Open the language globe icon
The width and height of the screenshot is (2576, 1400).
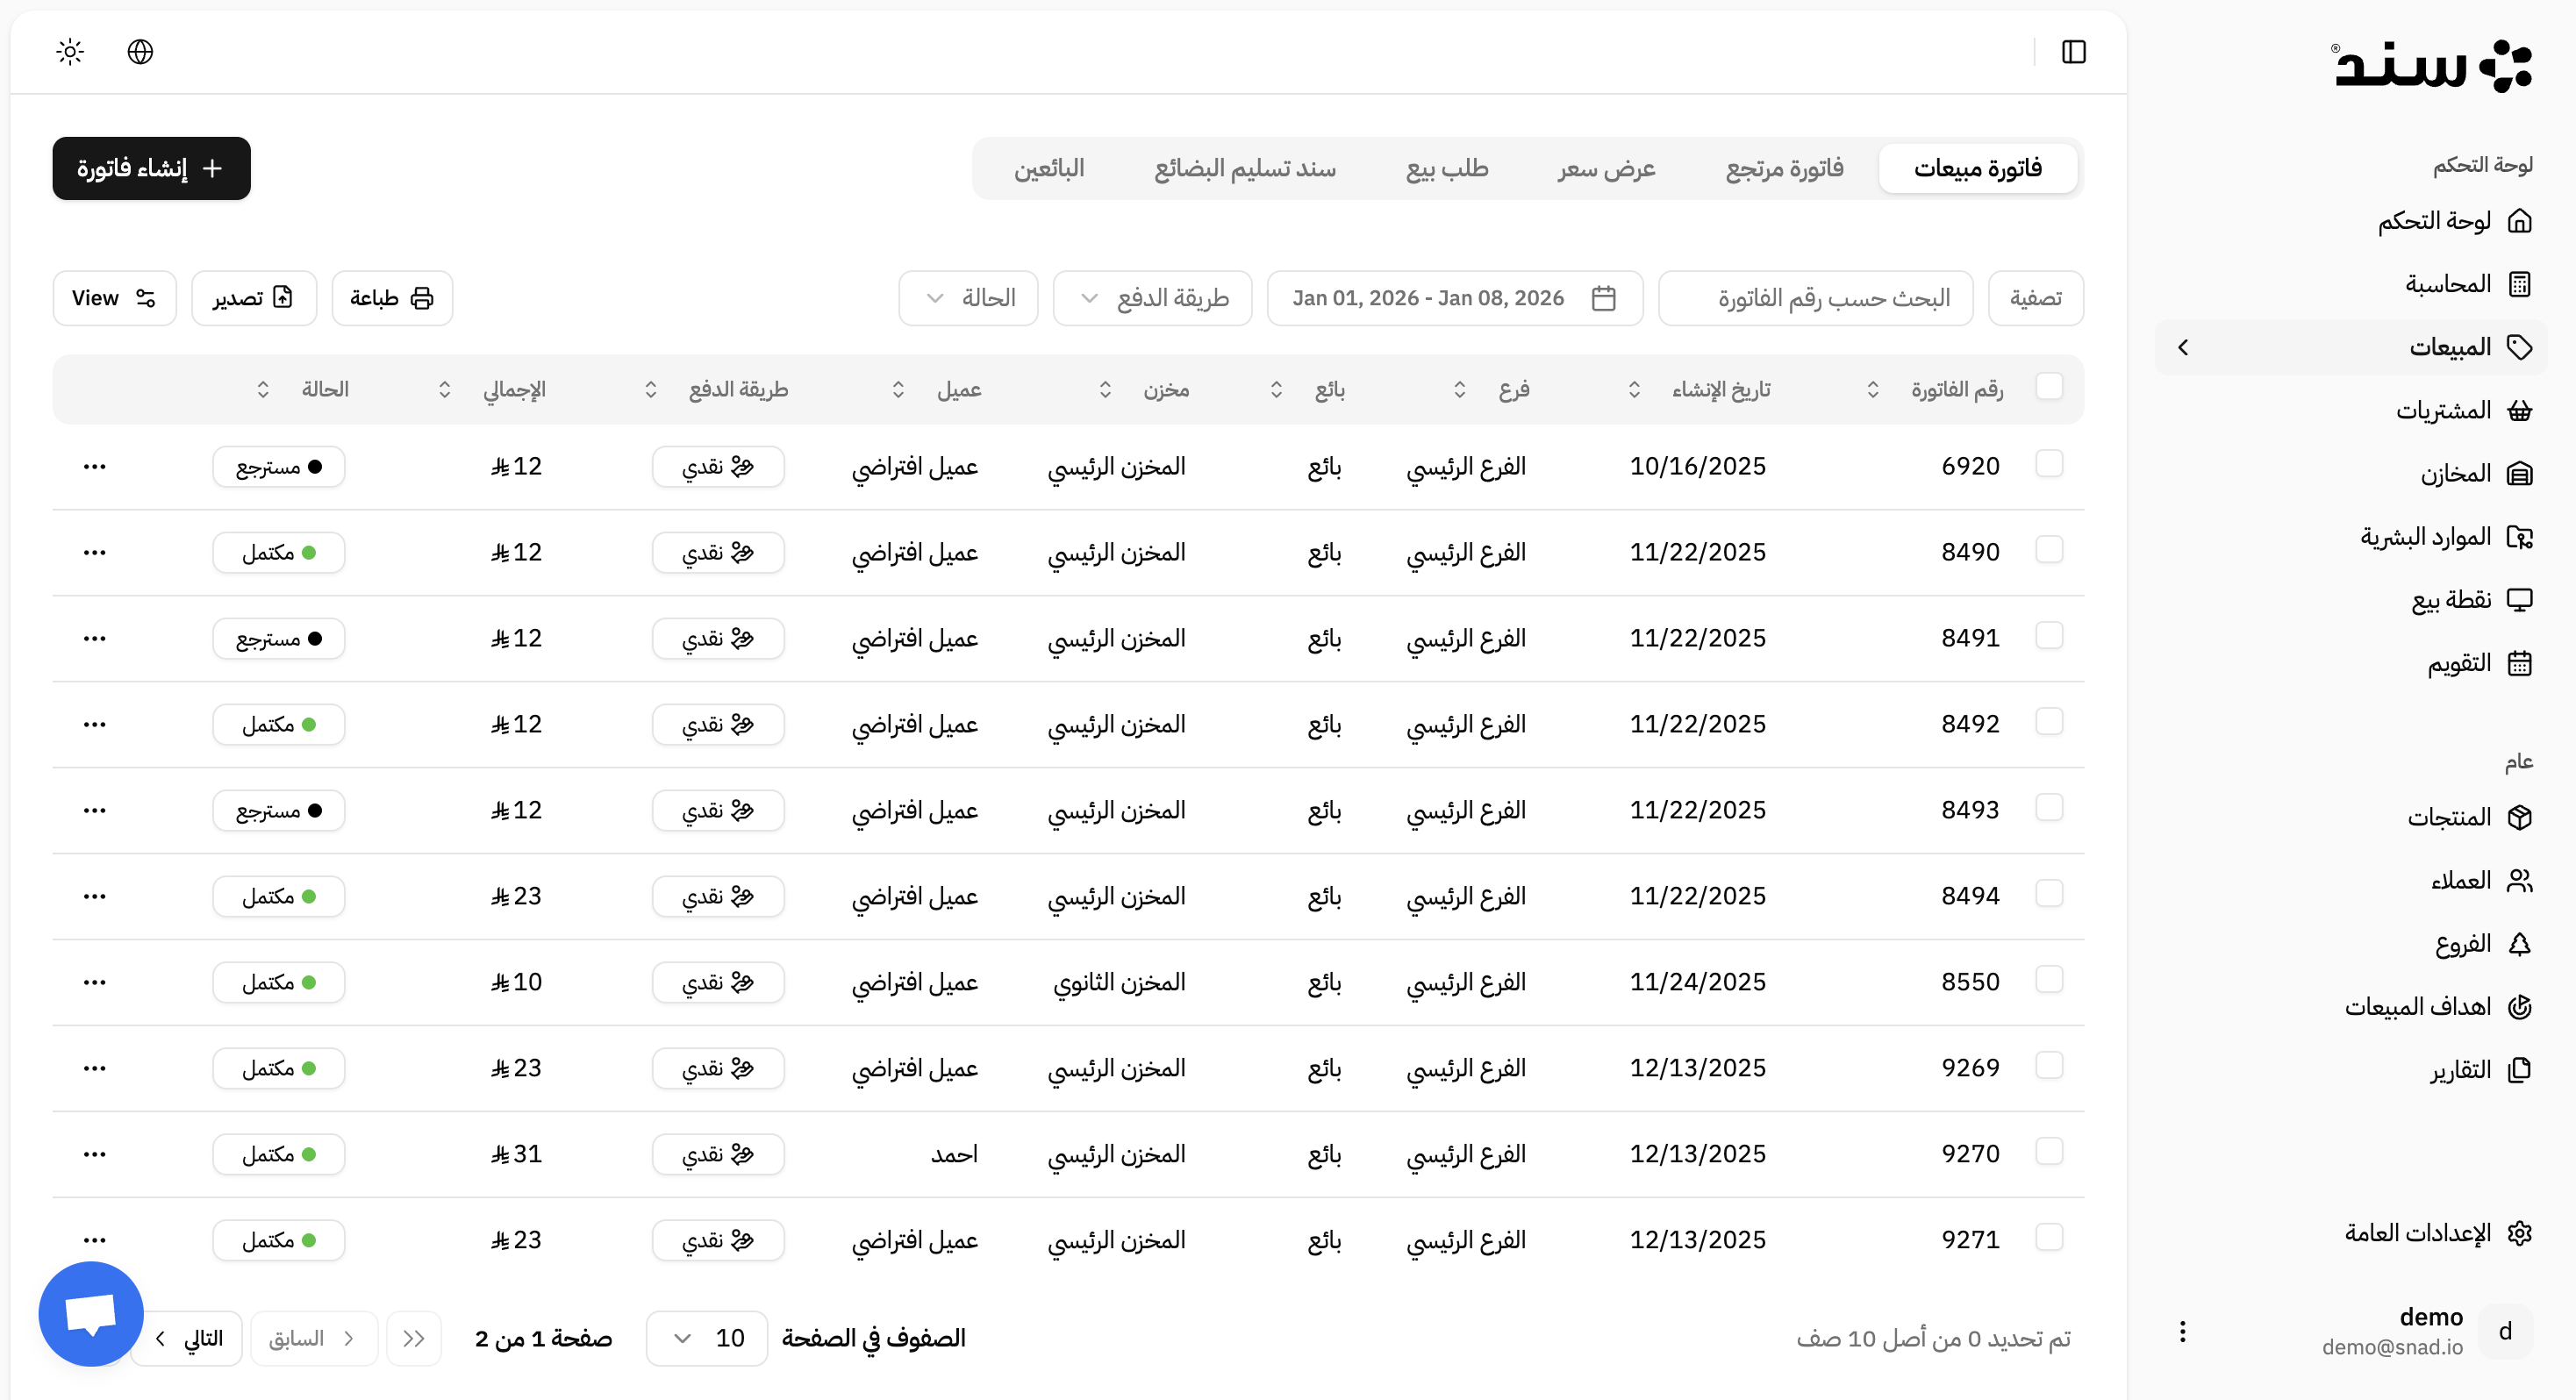tap(140, 51)
